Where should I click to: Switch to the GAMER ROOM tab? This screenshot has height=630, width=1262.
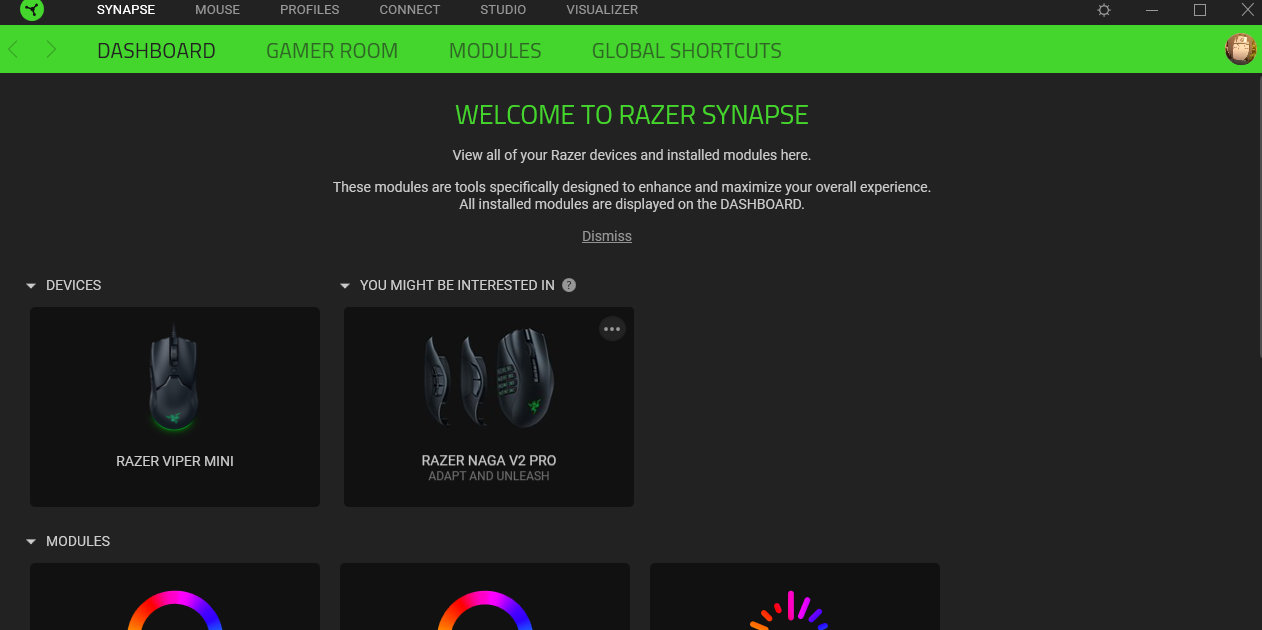332,50
